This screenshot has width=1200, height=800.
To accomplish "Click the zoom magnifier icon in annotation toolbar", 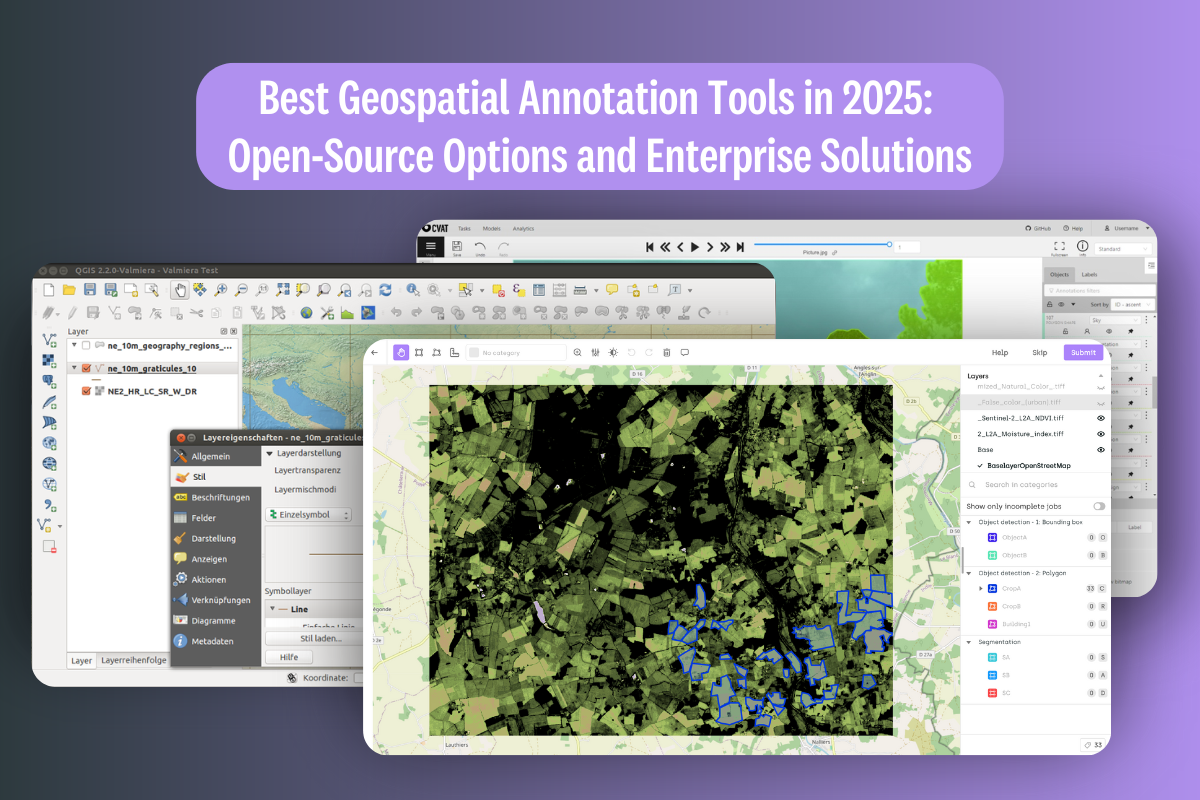I will pos(579,352).
